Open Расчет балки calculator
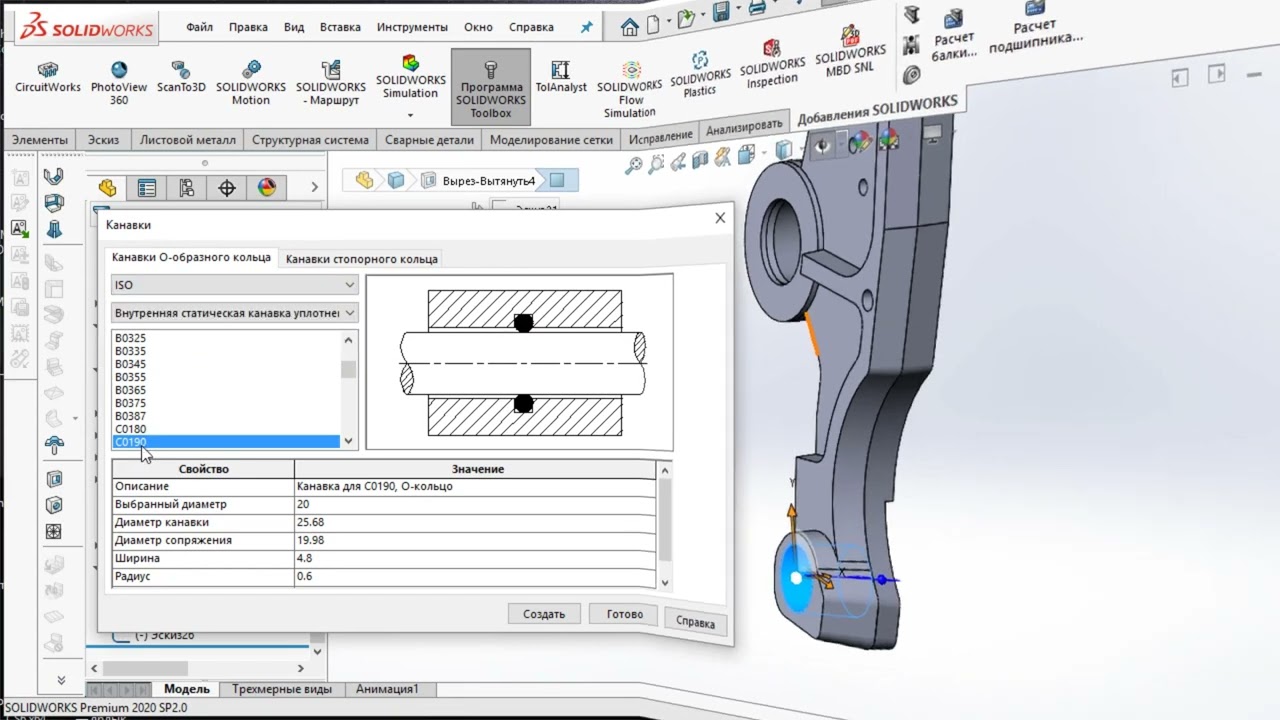 (x=953, y=35)
